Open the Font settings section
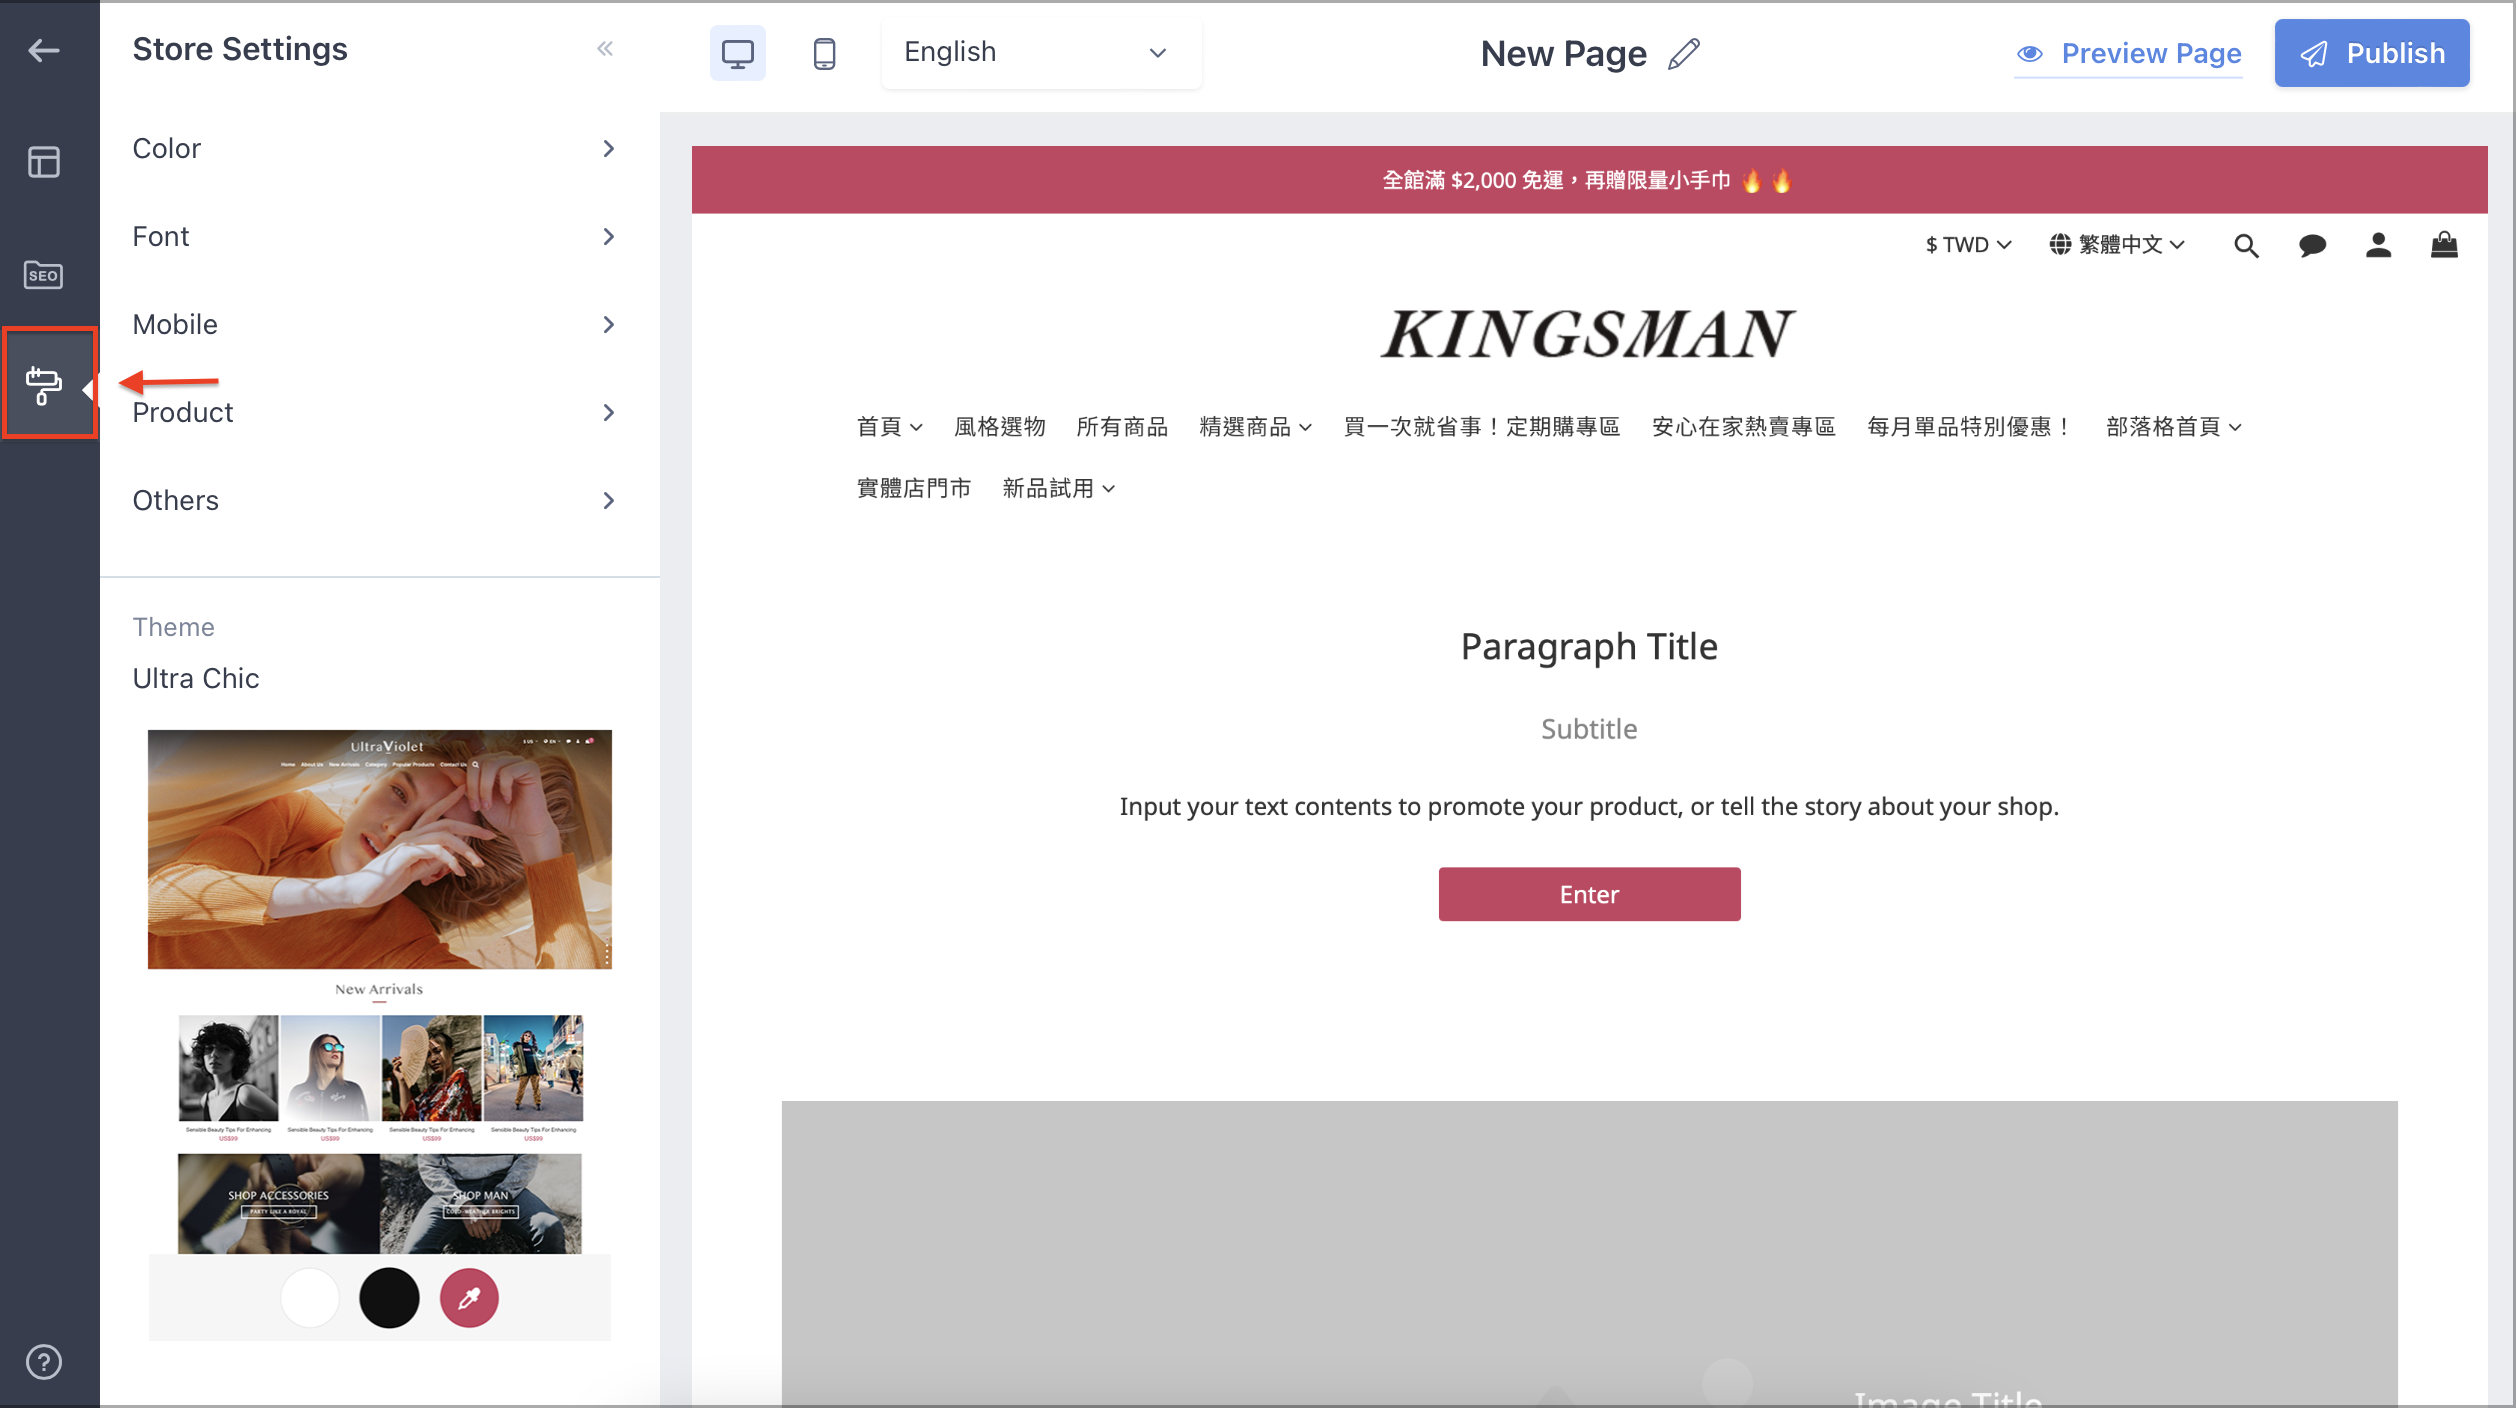Viewport: 2516px width, 1408px height. tap(375, 237)
